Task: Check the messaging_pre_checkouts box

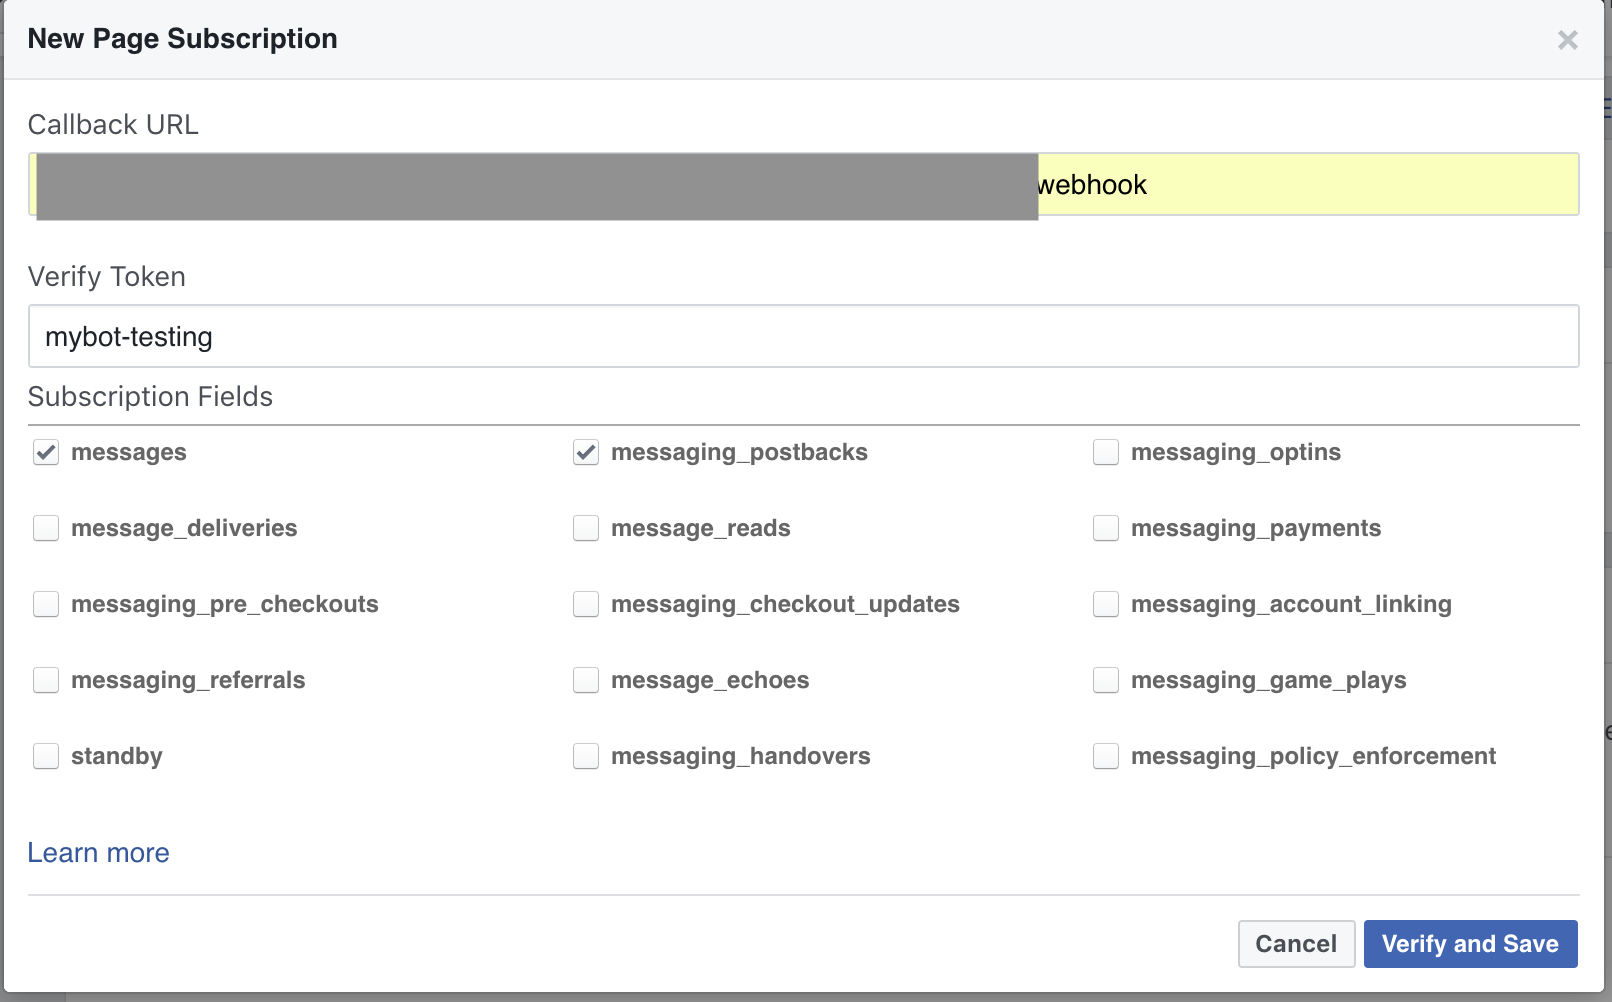Action: click(45, 604)
